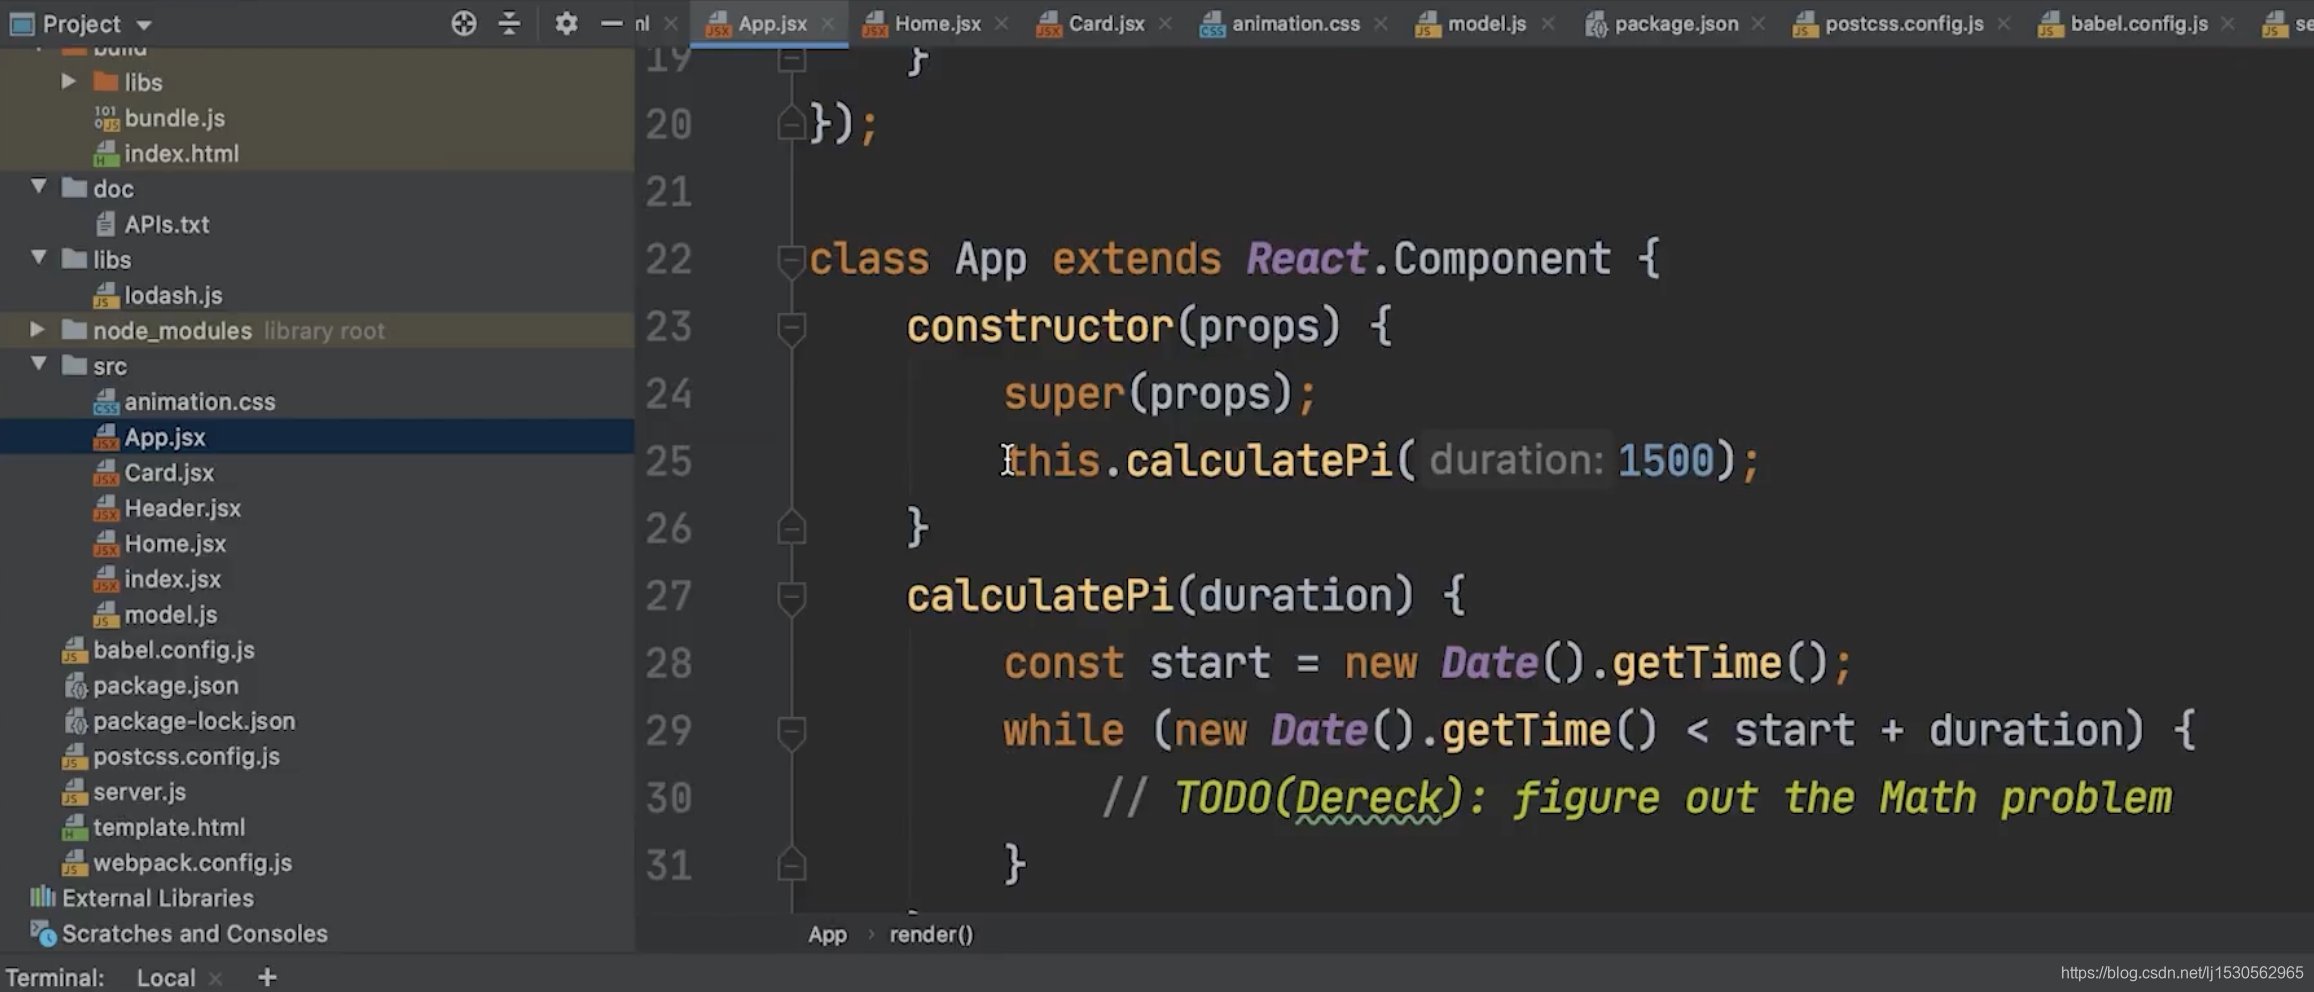Close the postcss.config.js tab
2314x992 pixels.
click(2004, 24)
